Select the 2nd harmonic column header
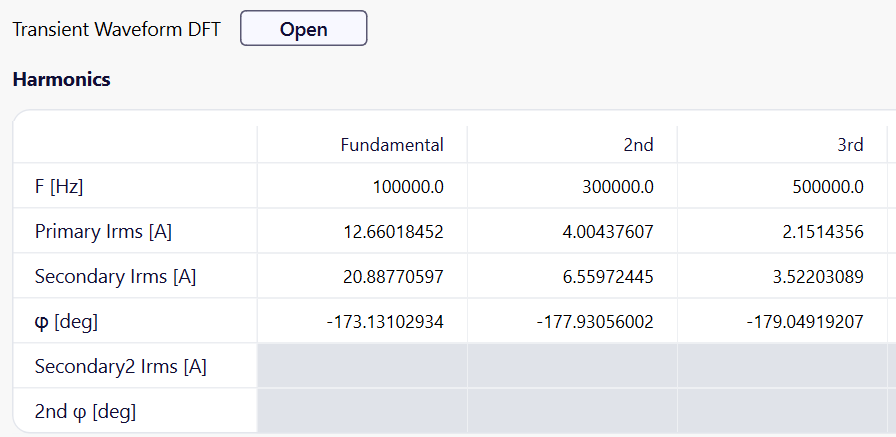 tap(638, 145)
